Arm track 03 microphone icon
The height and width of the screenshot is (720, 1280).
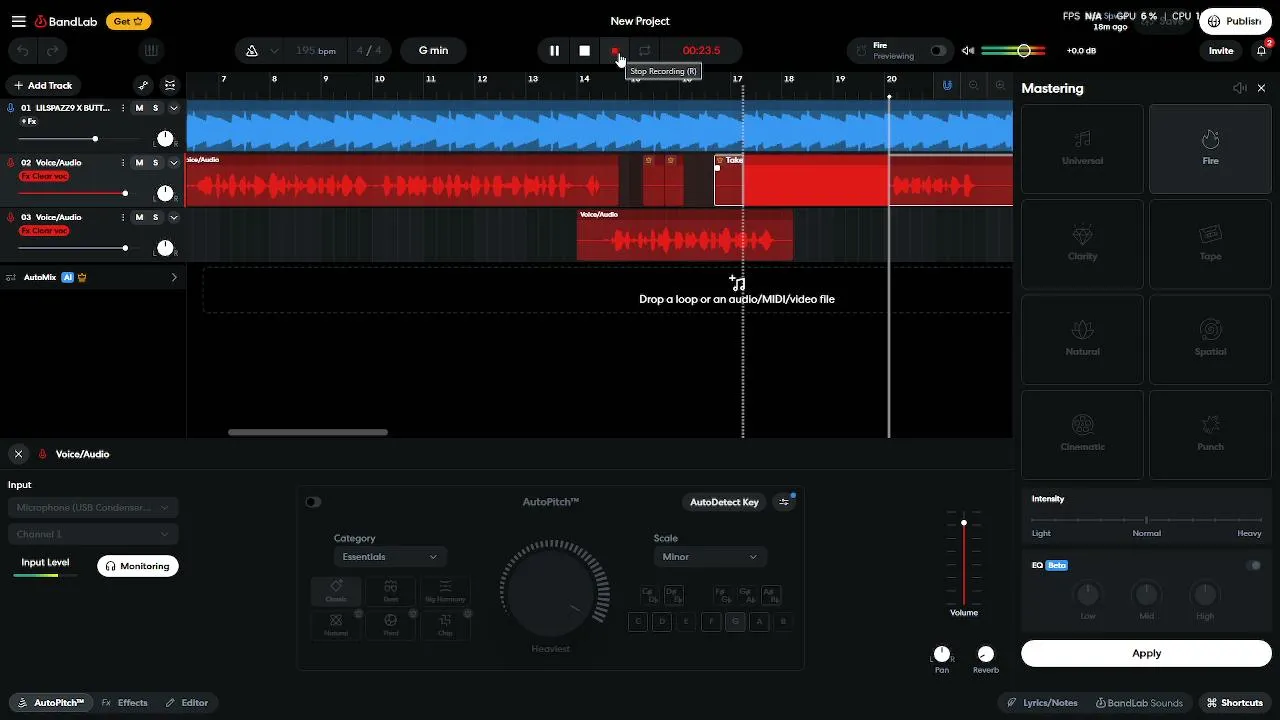[11, 217]
